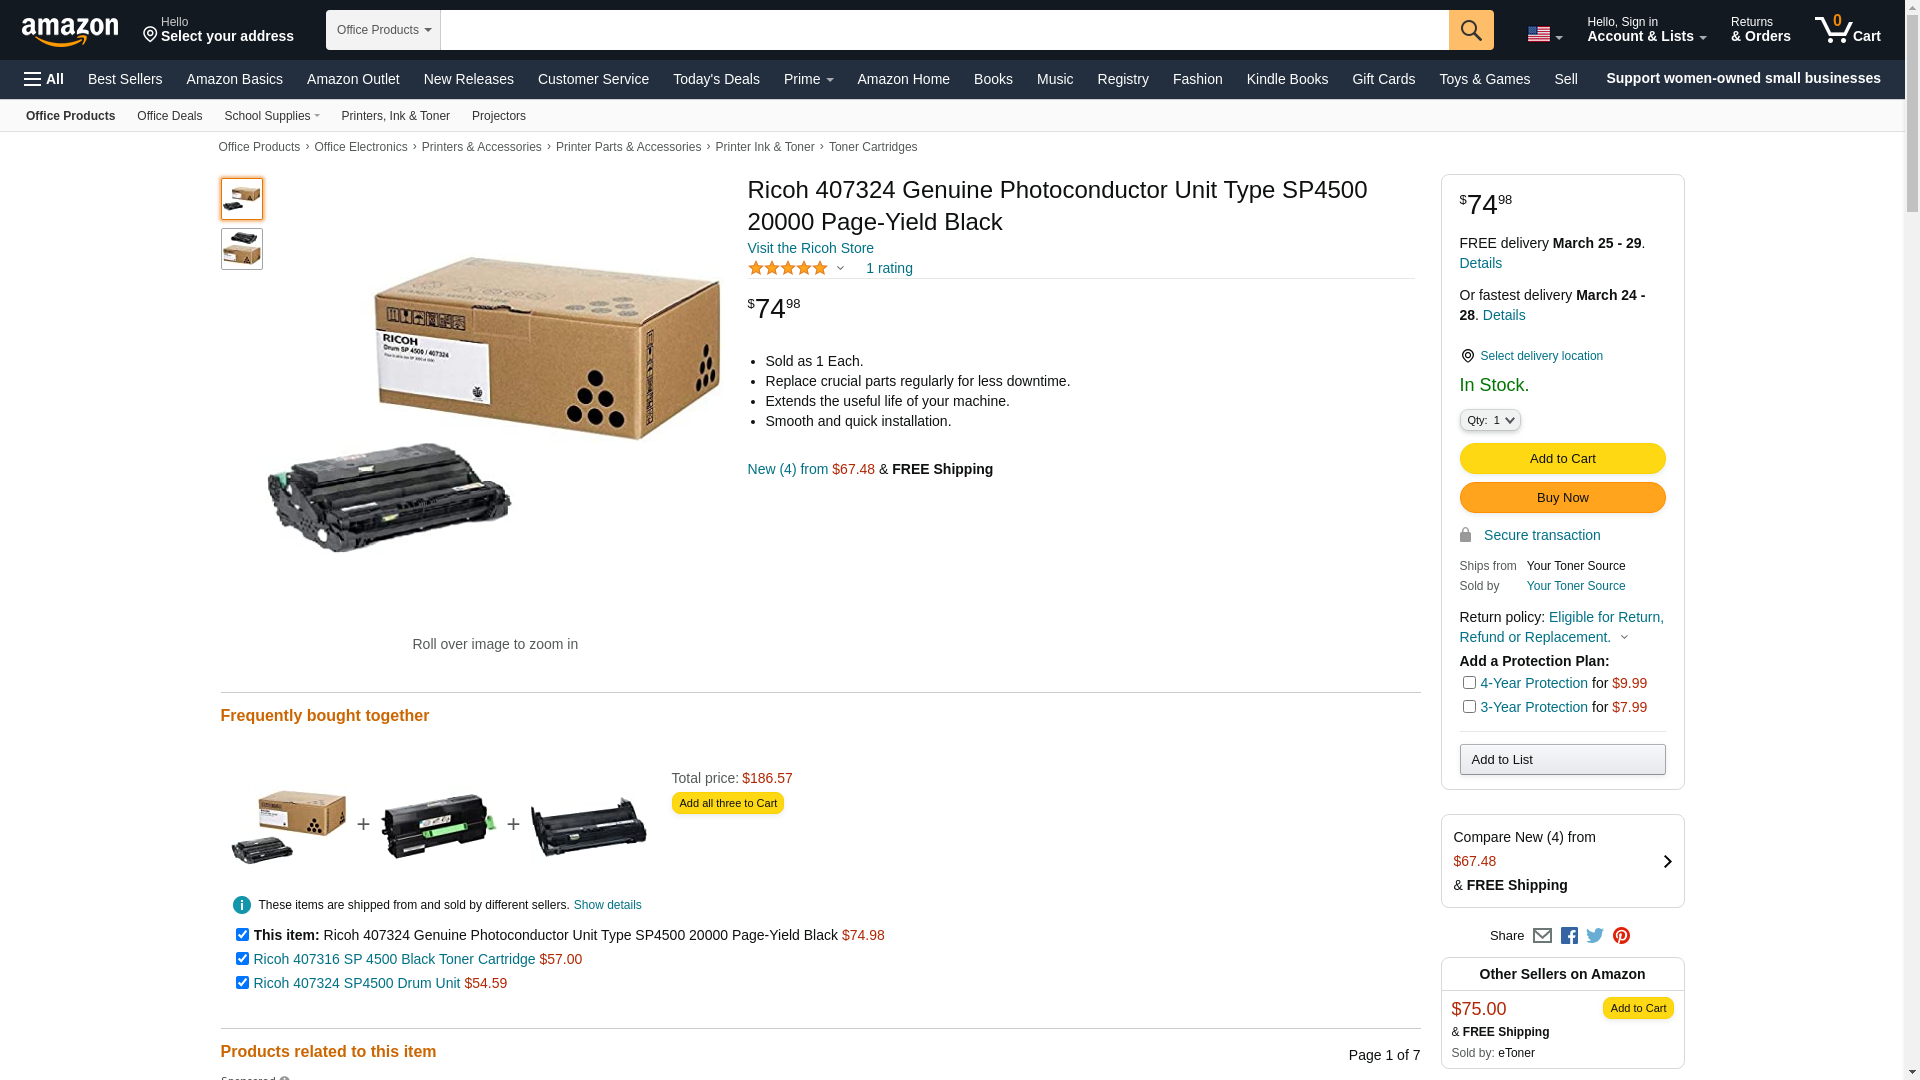Open the Office Products search category dropdown
Image resolution: width=1920 pixels, height=1080 pixels.
[x=383, y=30]
